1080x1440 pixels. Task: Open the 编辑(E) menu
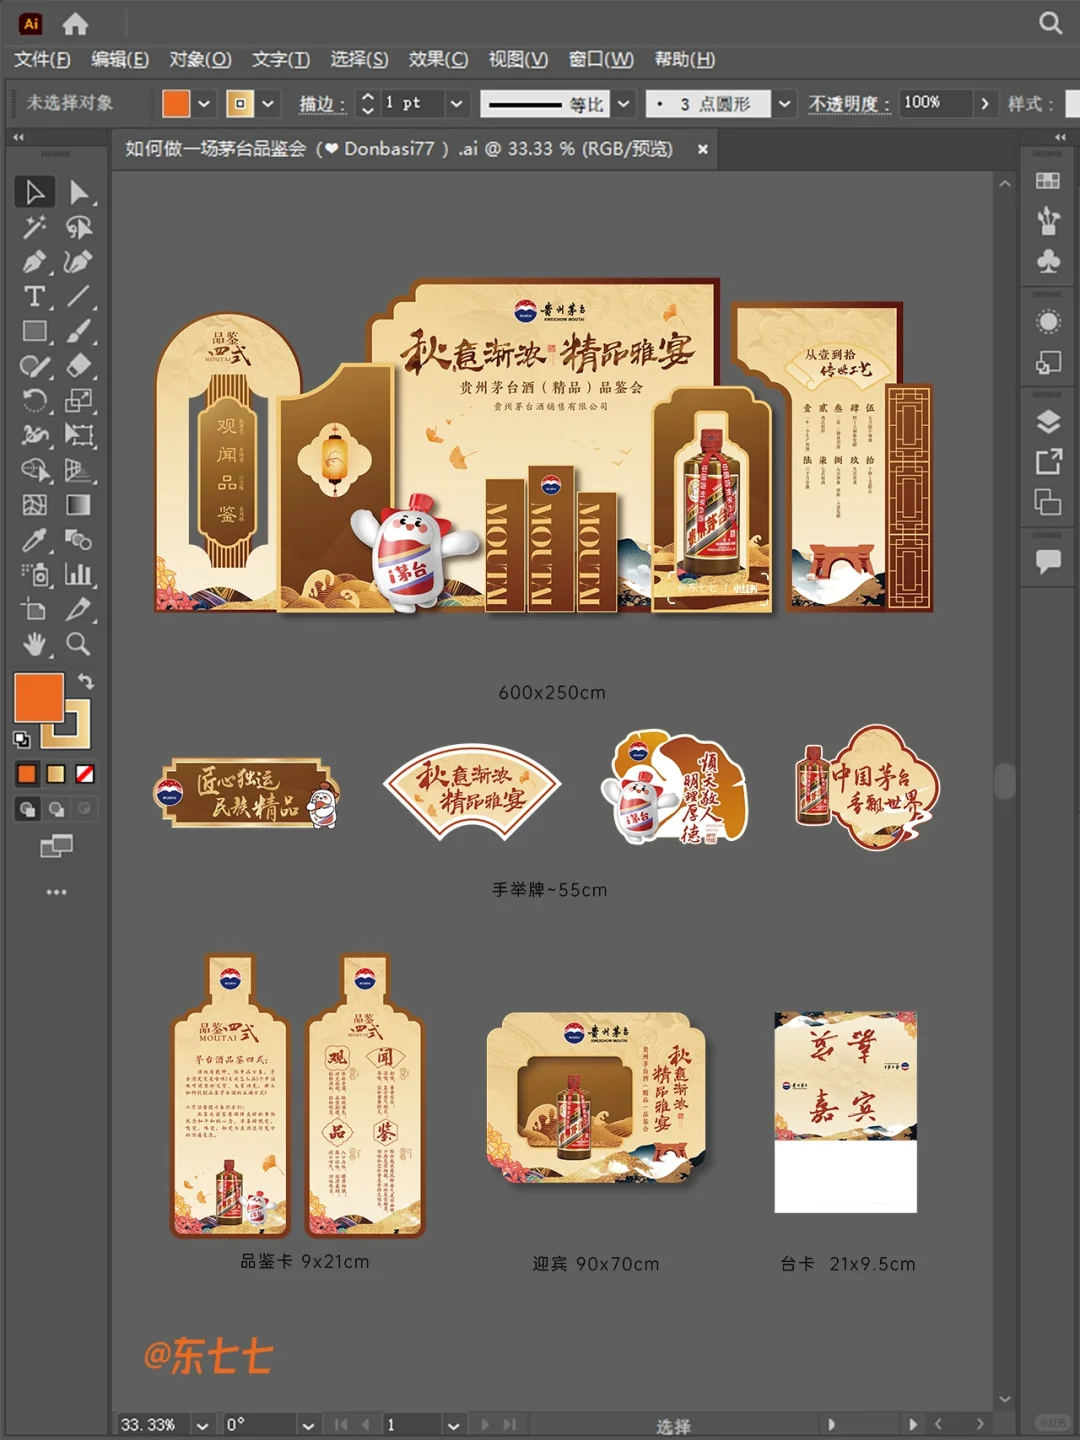tap(120, 59)
